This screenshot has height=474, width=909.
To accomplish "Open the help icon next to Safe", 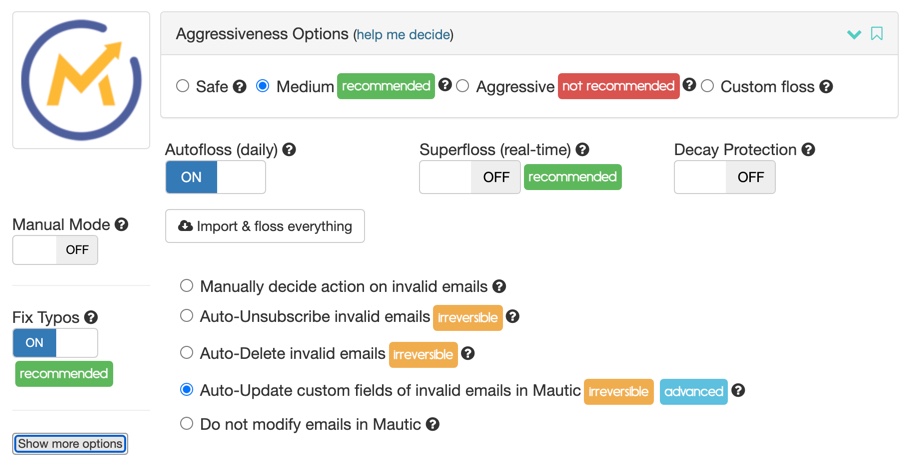I will click(x=239, y=87).
